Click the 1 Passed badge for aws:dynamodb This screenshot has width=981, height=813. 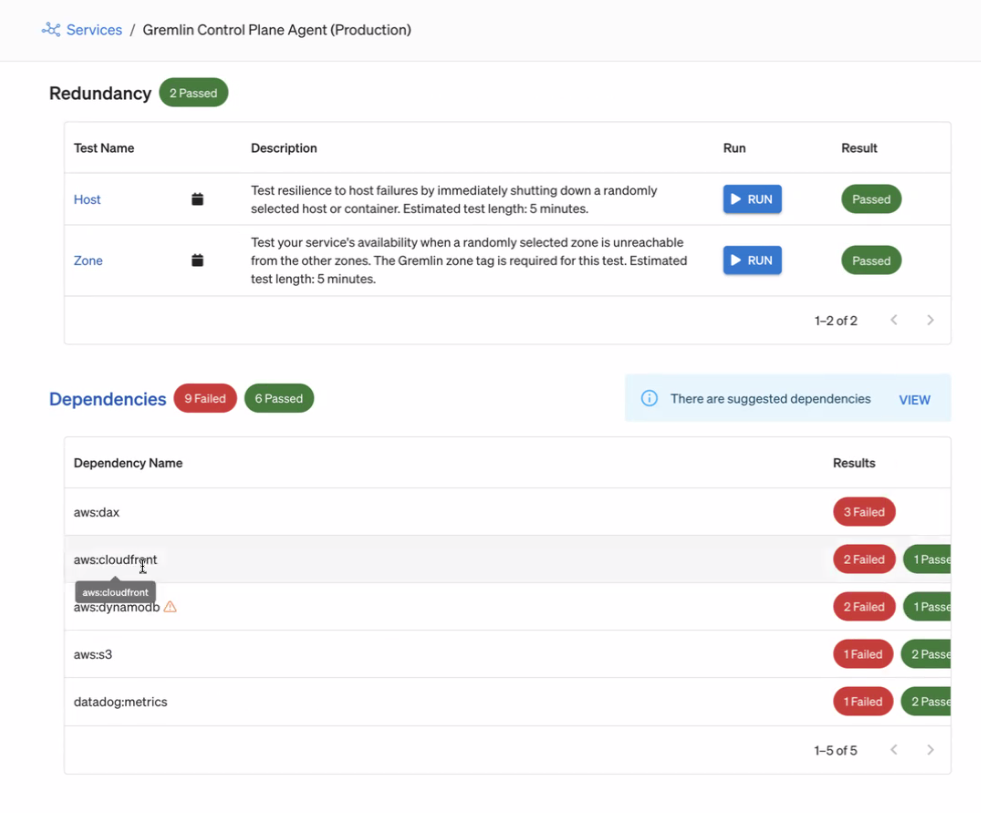pyautogui.click(x=927, y=606)
